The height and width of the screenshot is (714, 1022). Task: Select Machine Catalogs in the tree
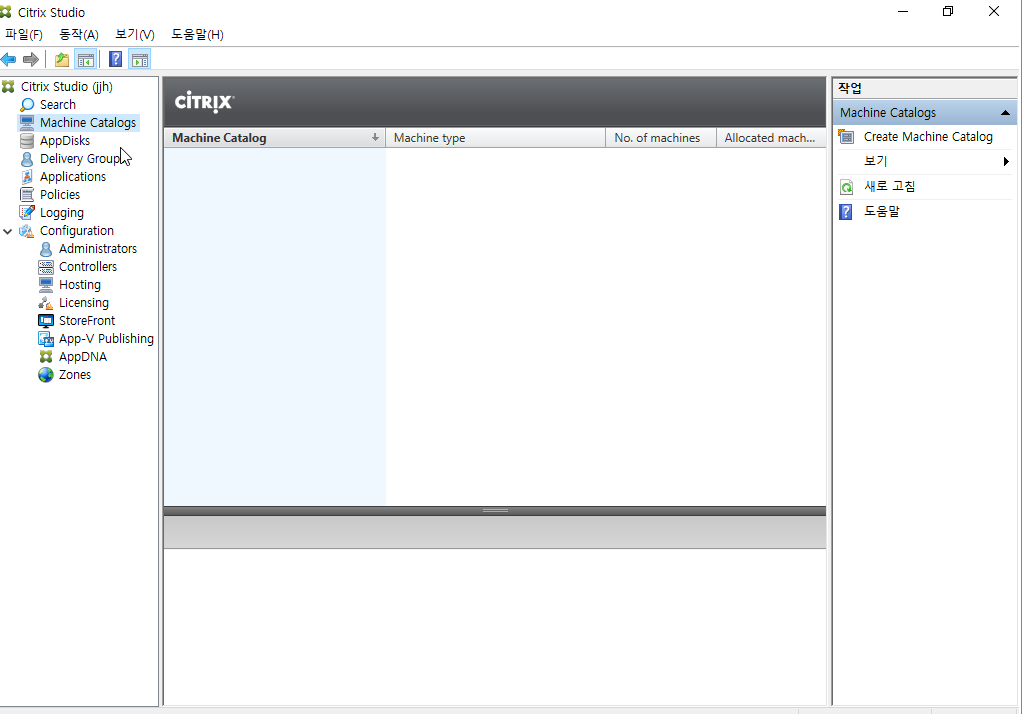[x=88, y=123]
